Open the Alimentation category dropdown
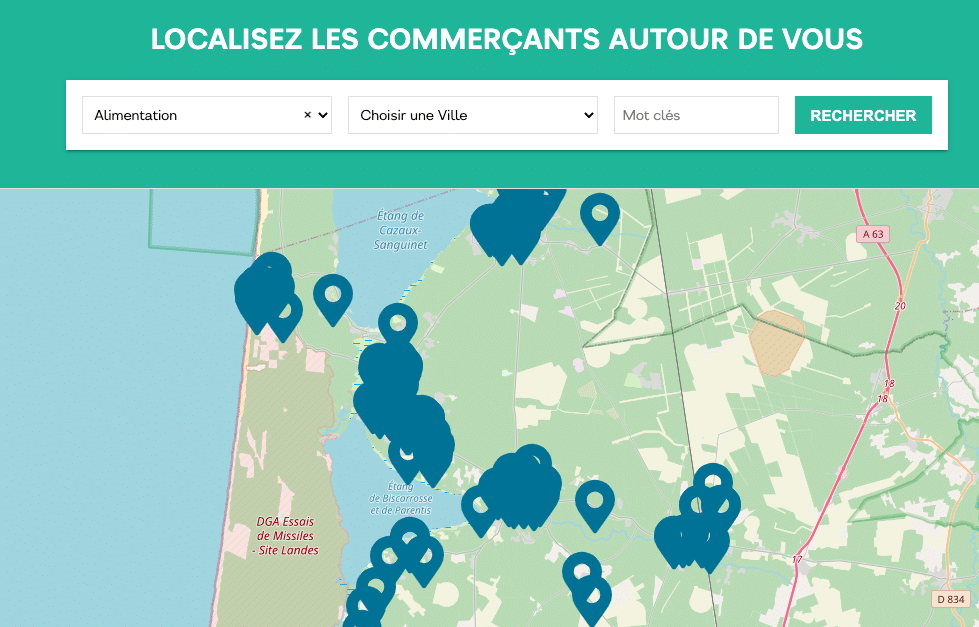Image resolution: width=979 pixels, height=627 pixels. click(195, 115)
